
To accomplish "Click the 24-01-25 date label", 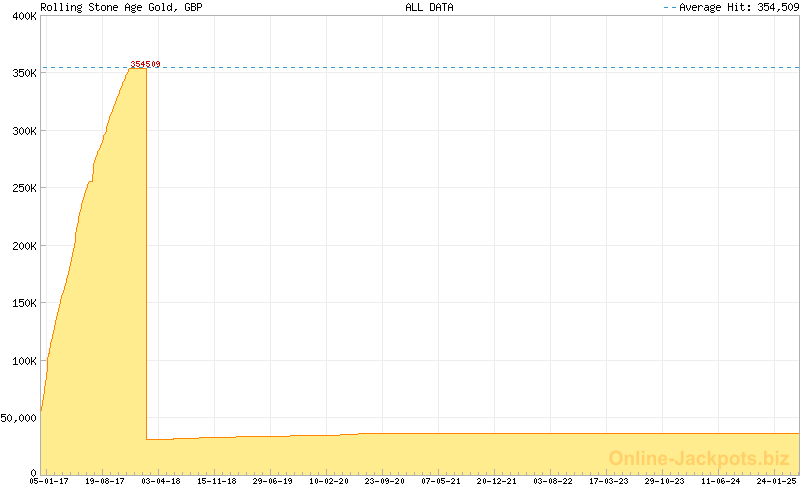I will (x=776, y=481).
